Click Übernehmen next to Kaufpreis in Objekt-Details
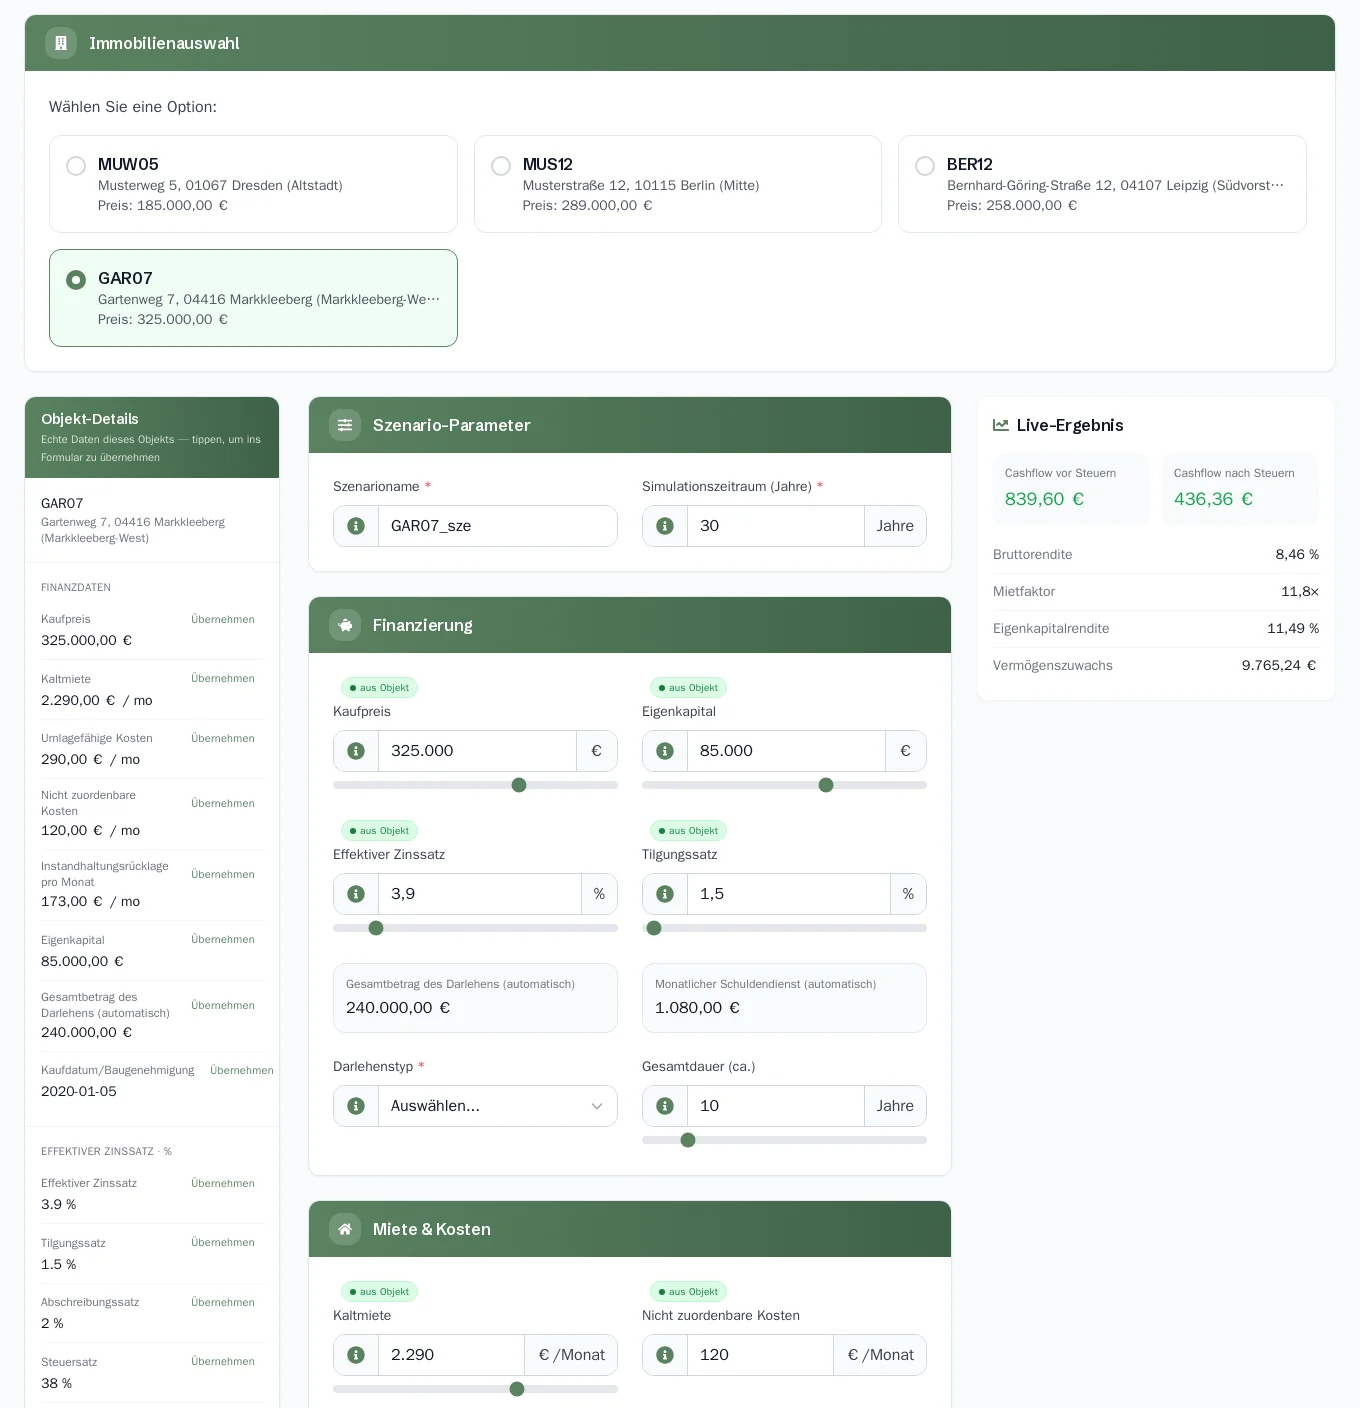1360x1408 pixels. tap(223, 619)
